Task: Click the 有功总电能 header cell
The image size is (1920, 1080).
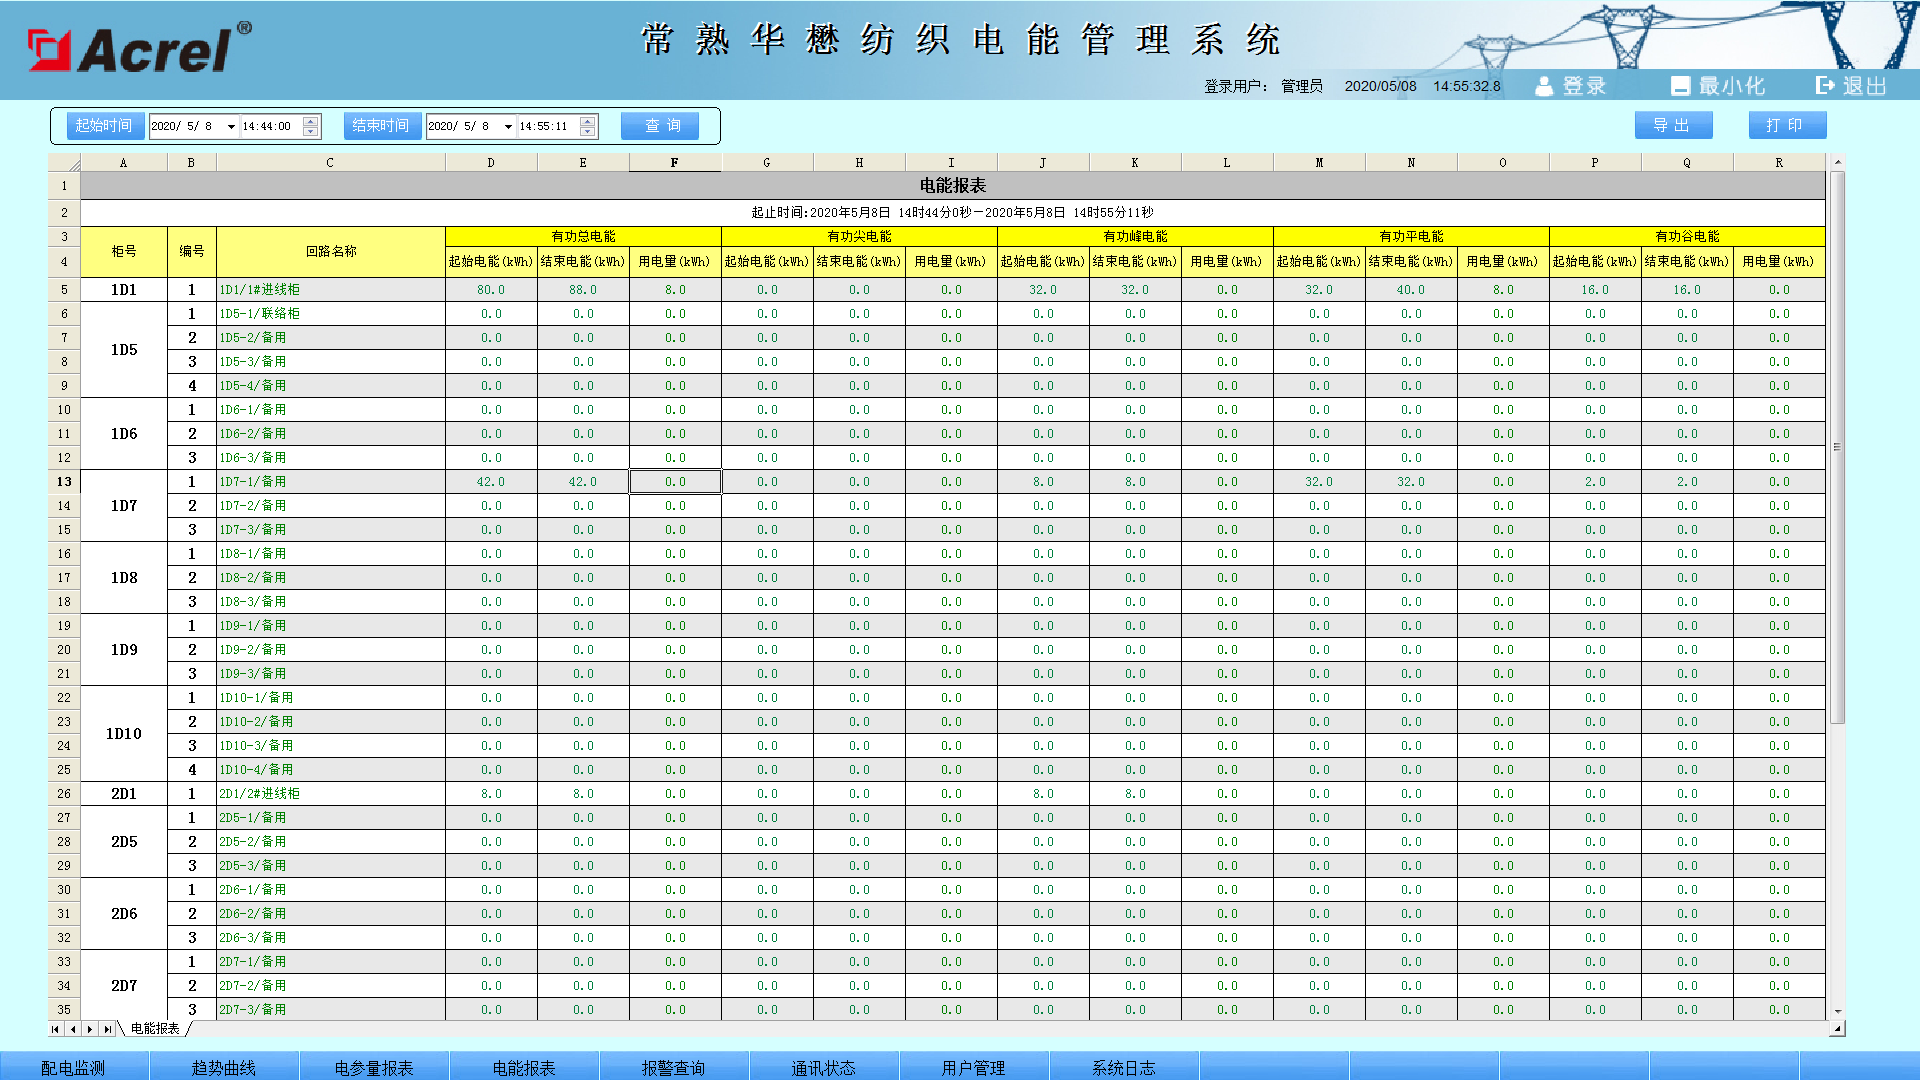Action: coord(583,237)
